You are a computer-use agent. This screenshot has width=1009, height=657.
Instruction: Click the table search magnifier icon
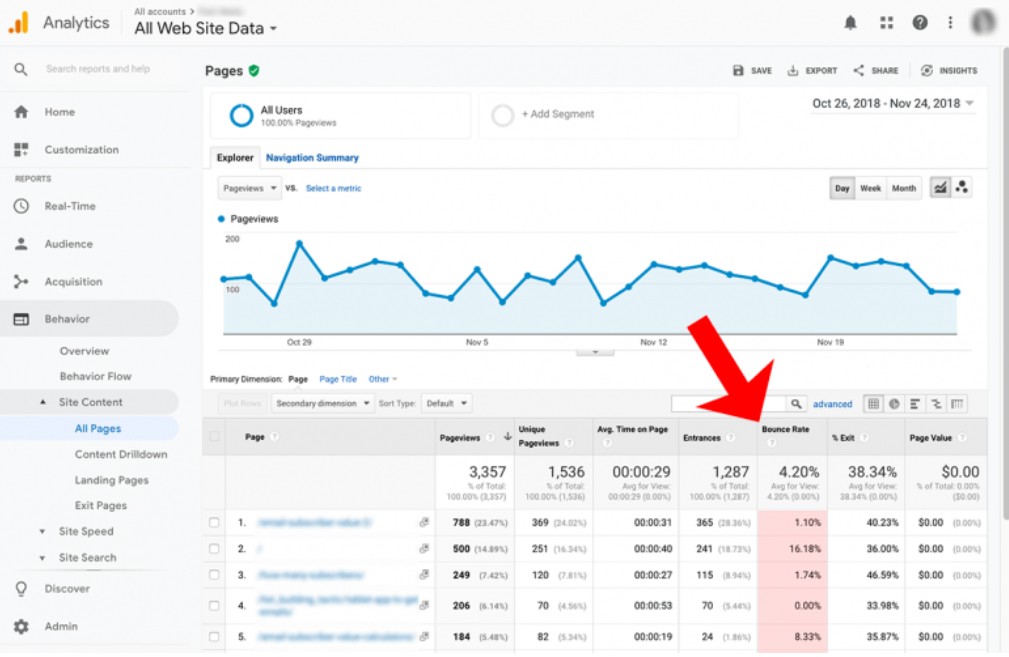[796, 404]
